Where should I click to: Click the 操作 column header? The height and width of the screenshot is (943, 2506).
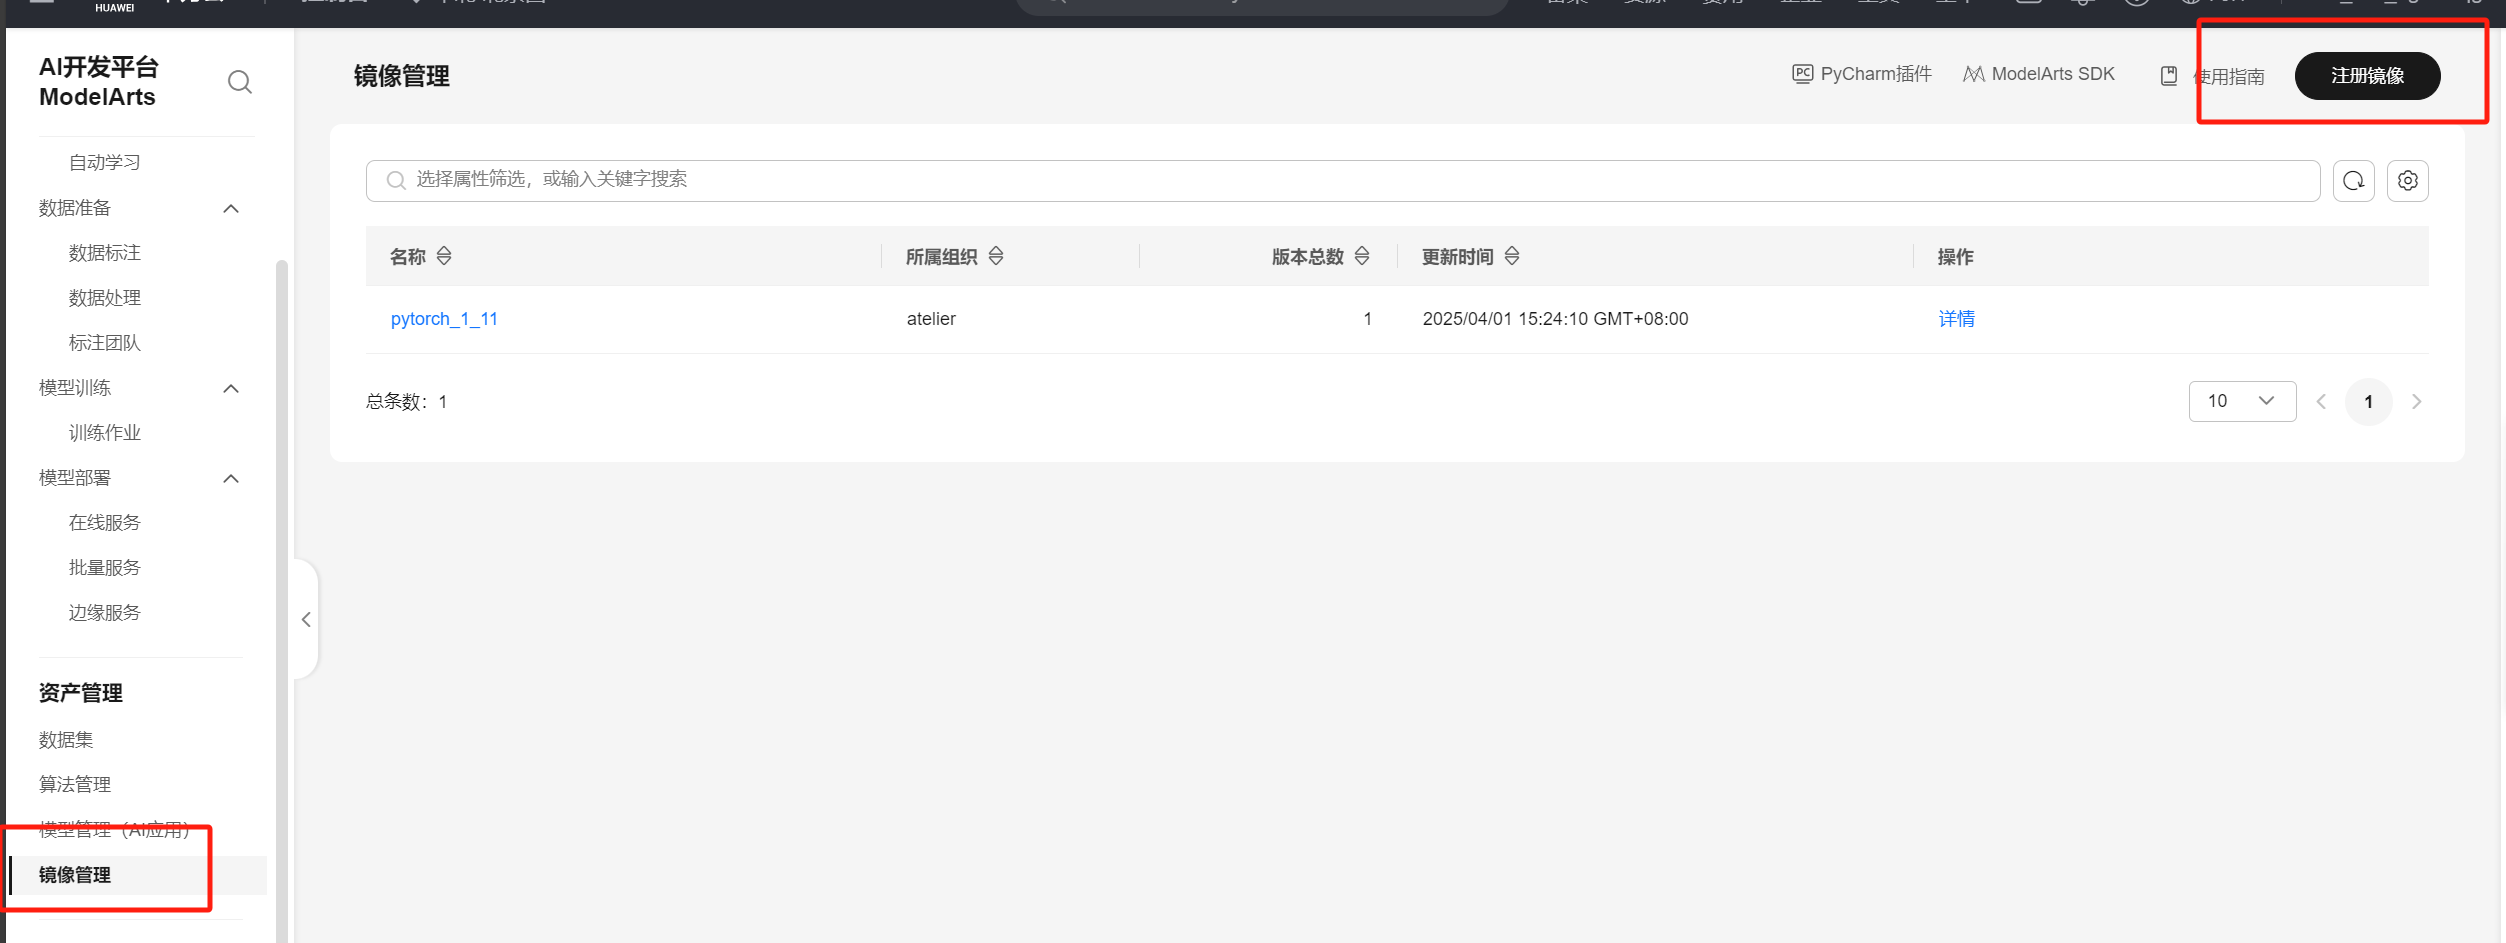(1956, 257)
